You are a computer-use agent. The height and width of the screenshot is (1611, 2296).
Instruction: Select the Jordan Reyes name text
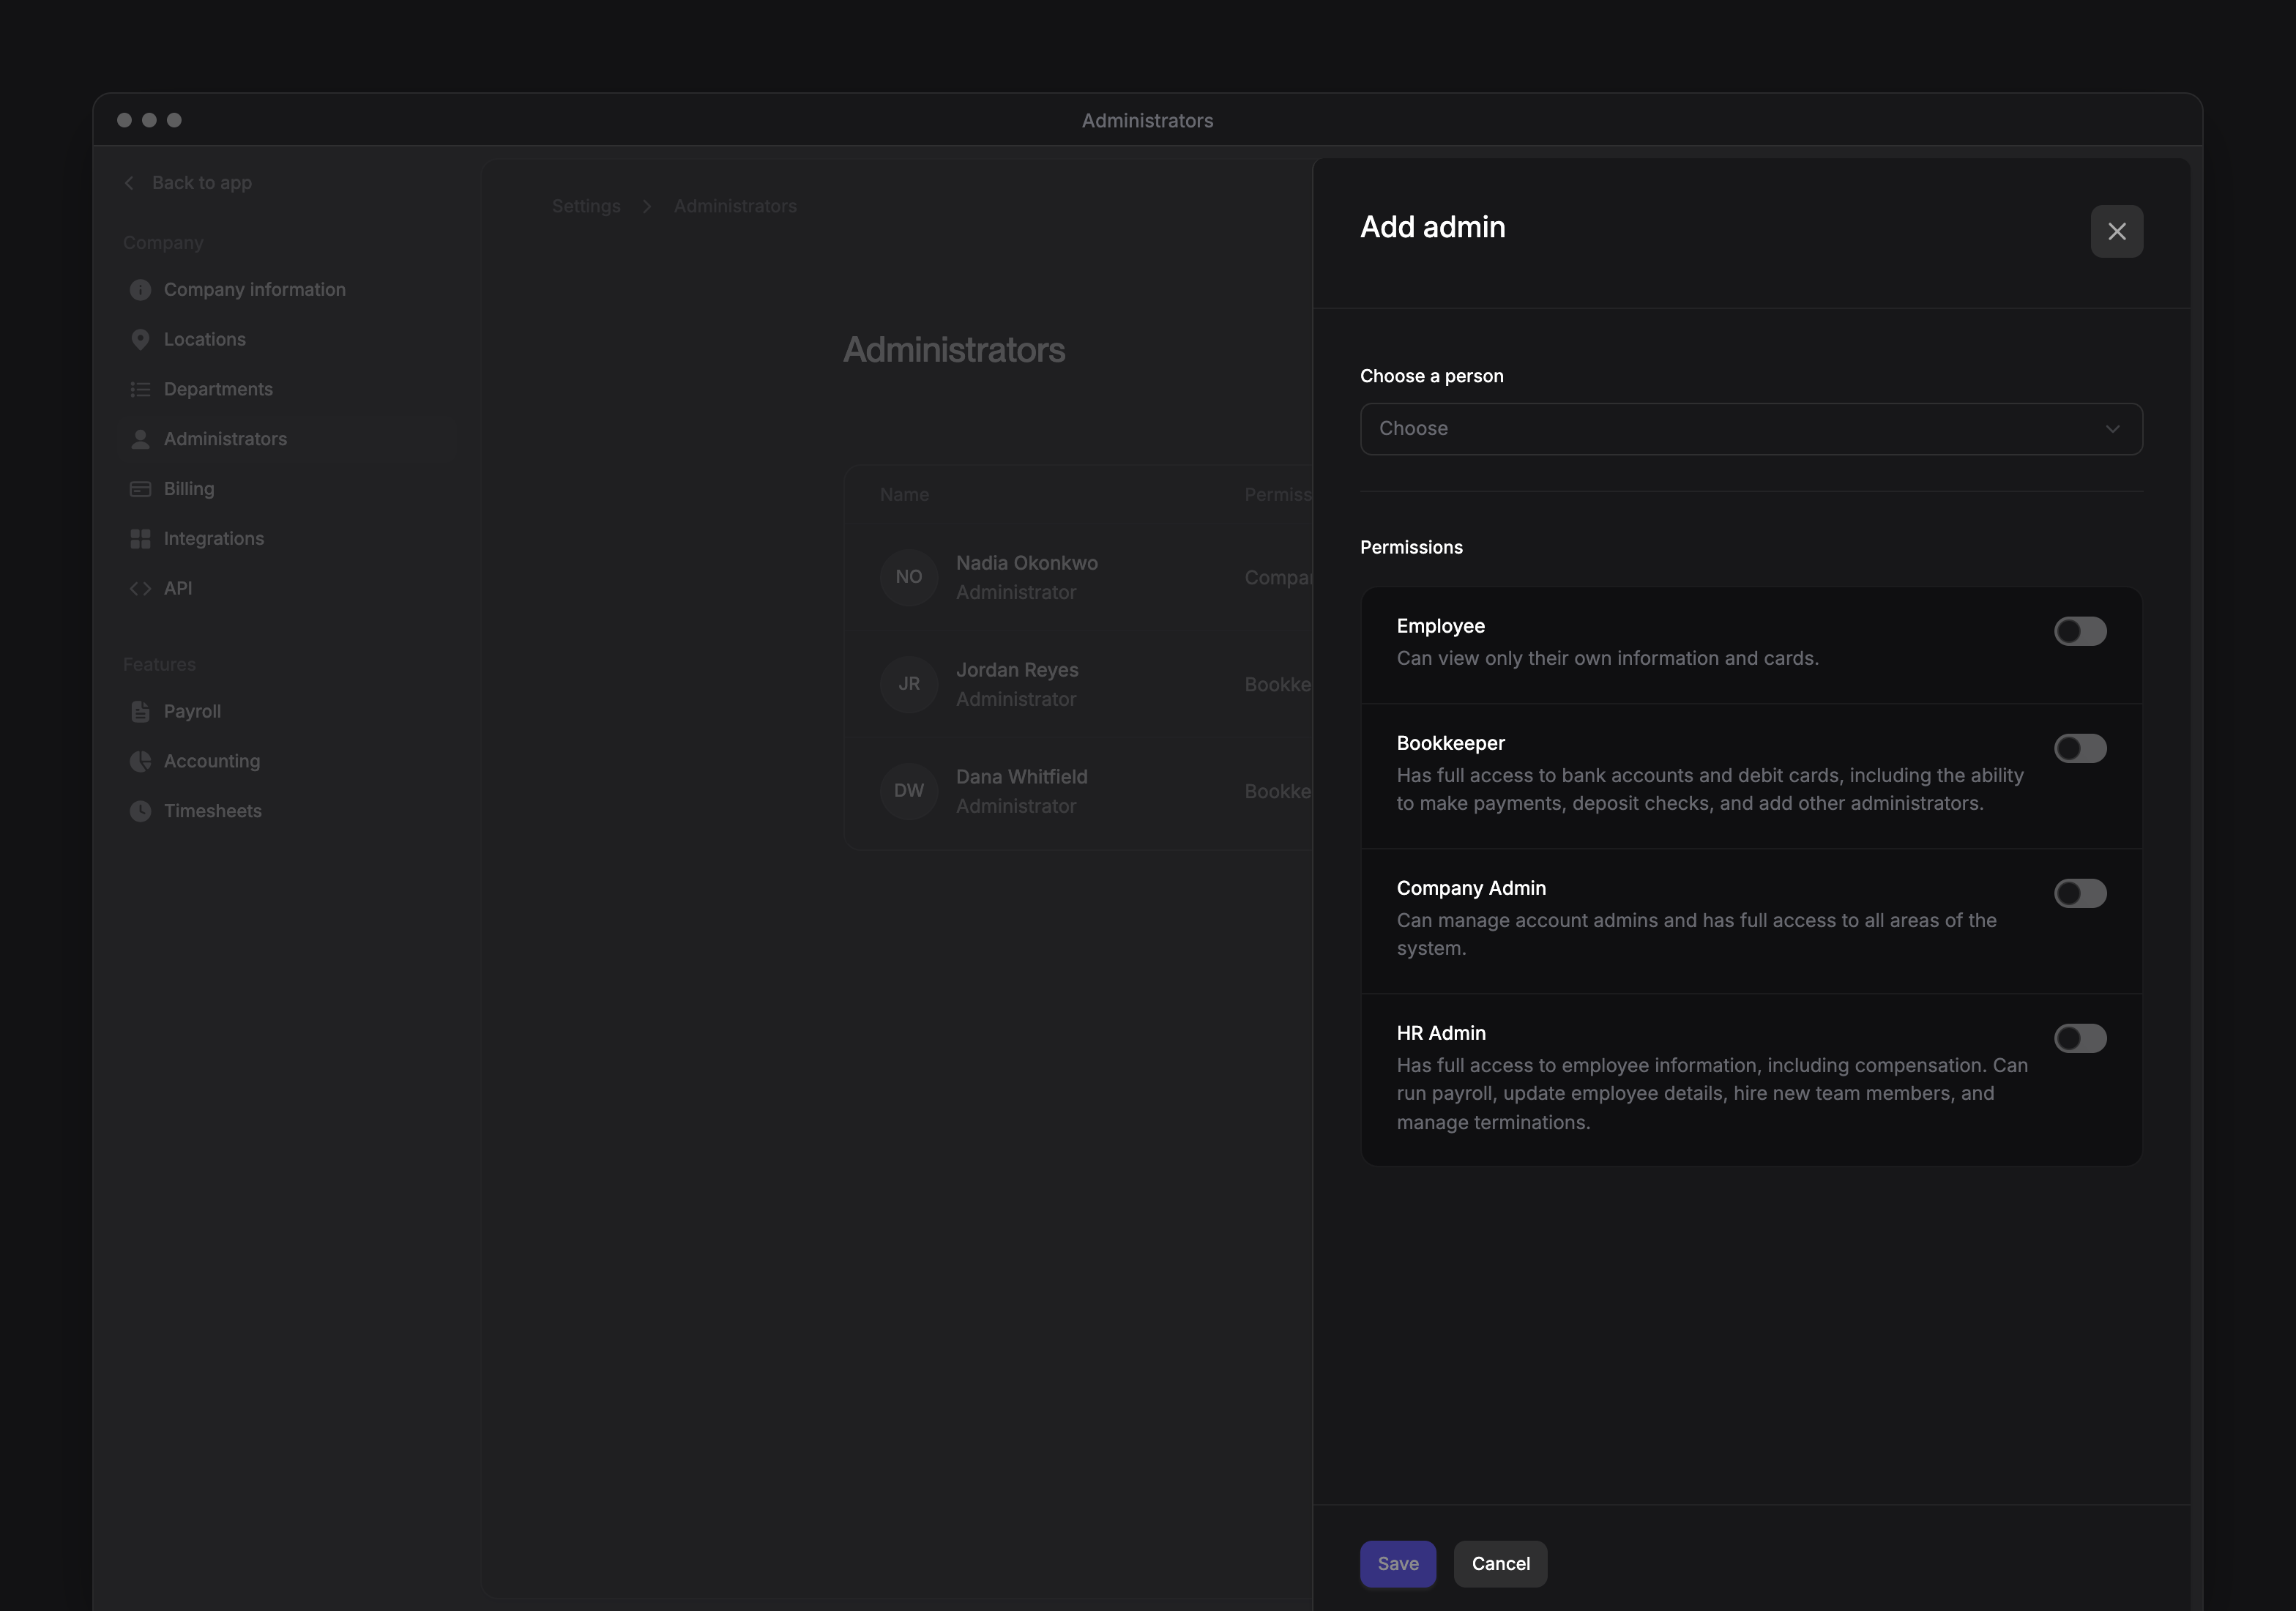point(1016,670)
